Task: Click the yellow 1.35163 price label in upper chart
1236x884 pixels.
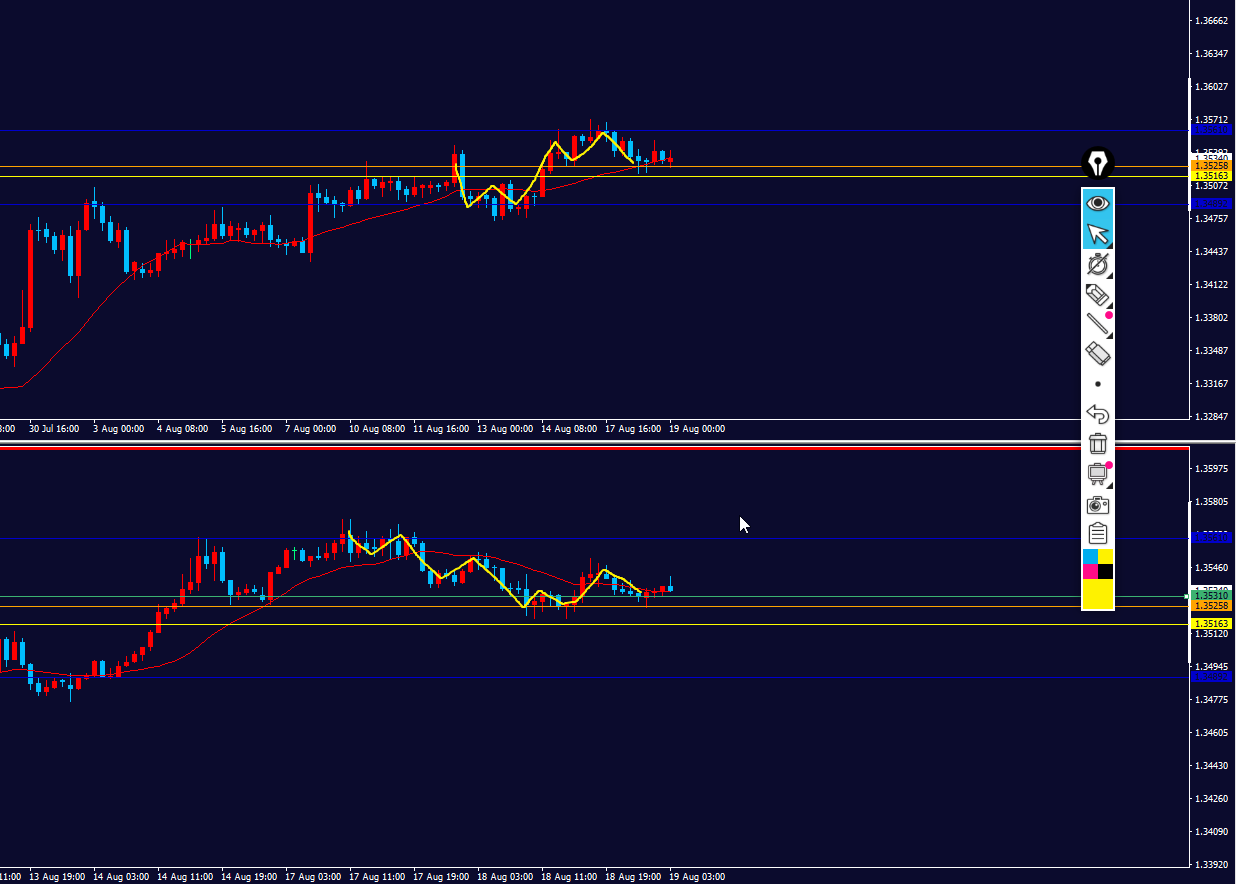Action: tap(1211, 176)
